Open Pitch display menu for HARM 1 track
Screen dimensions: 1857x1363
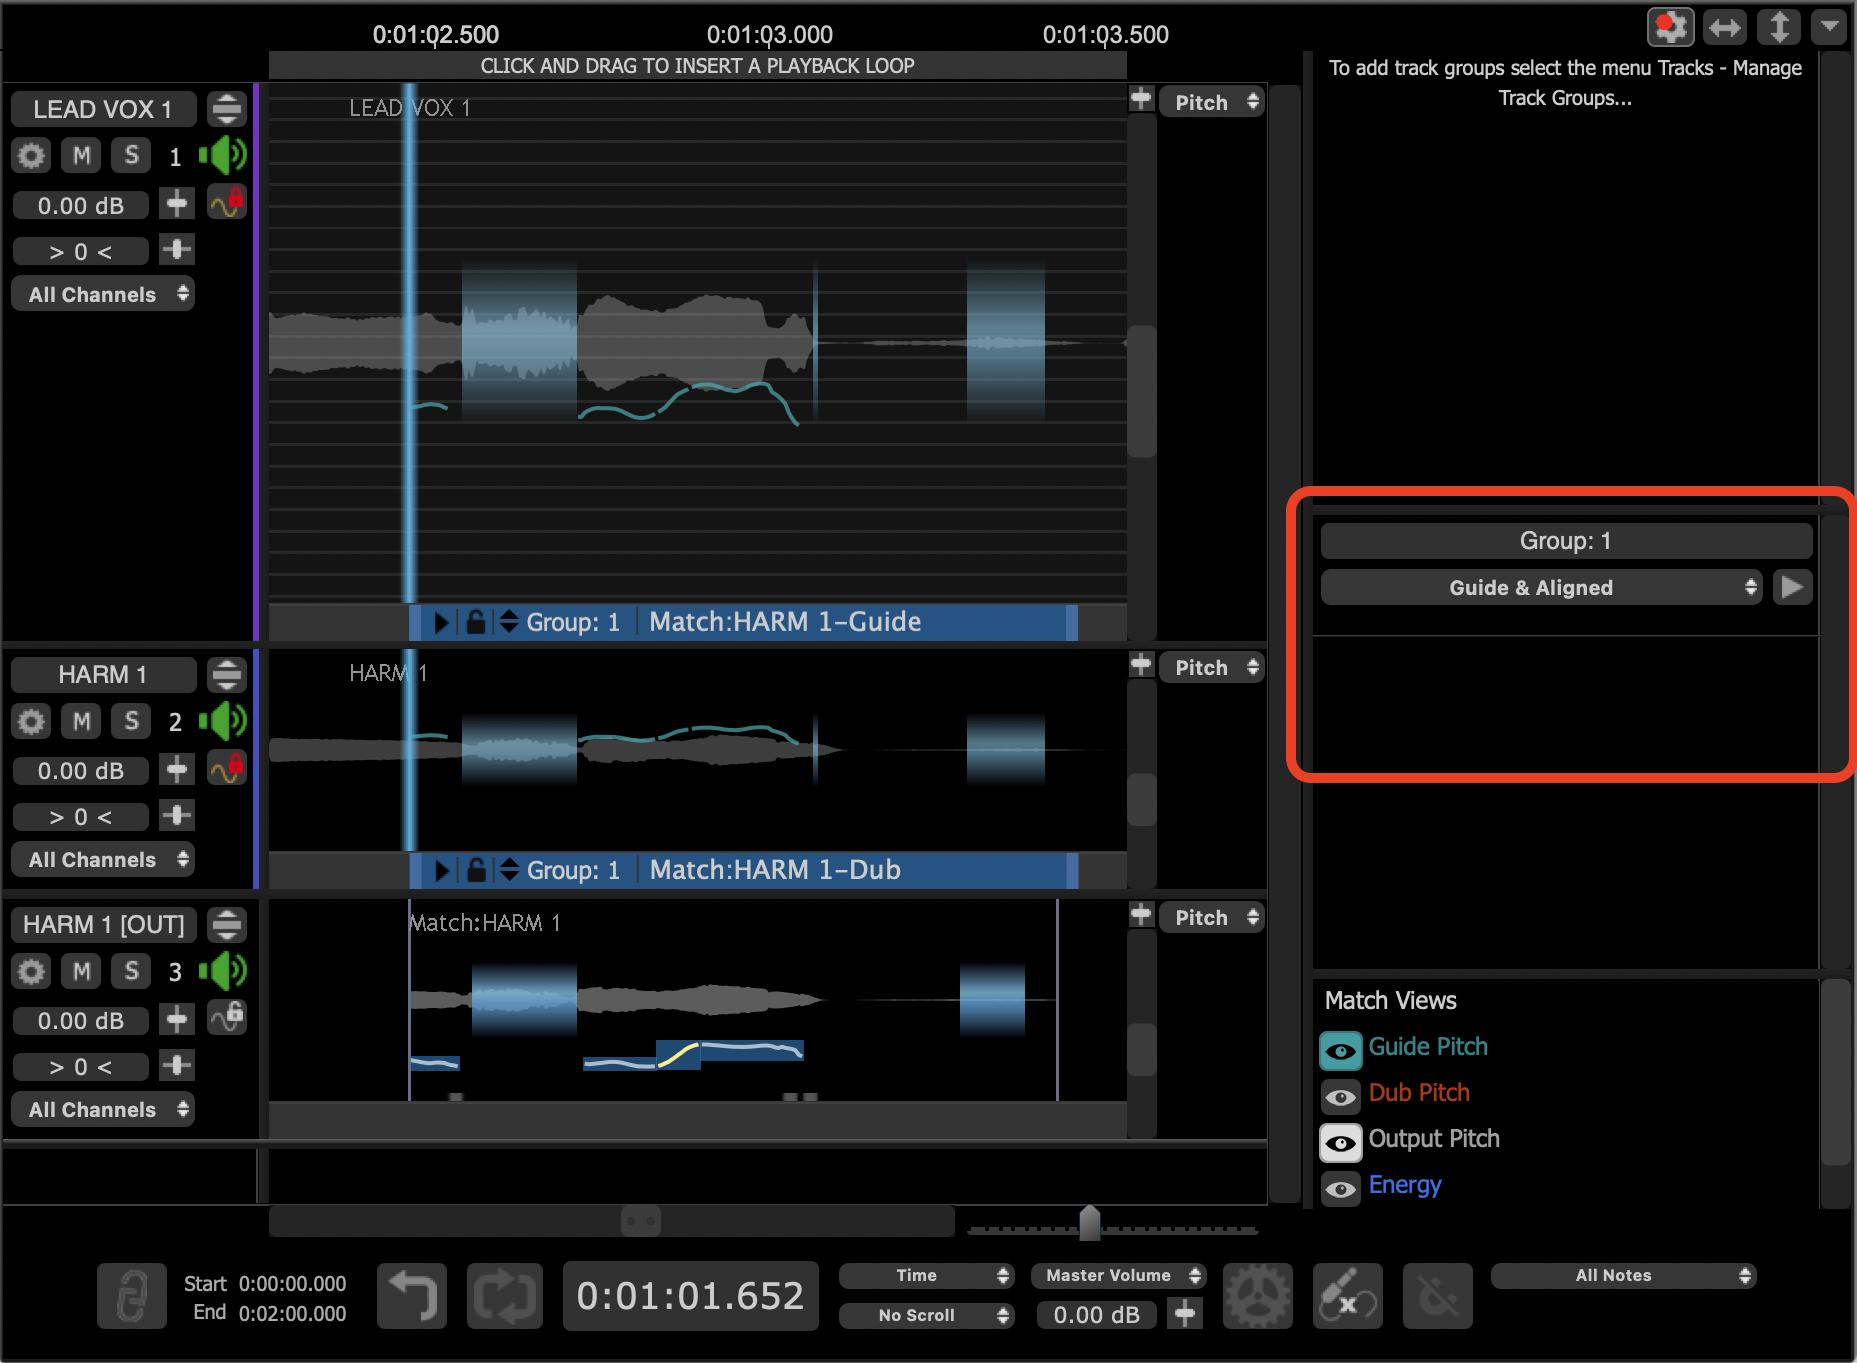(x=1212, y=668)
